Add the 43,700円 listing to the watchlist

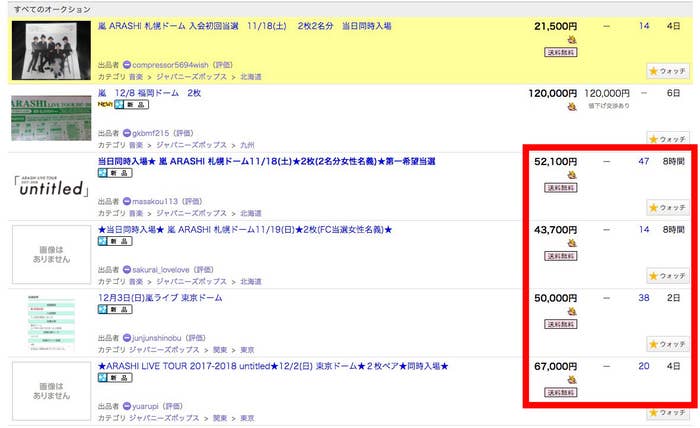[x=667, y=276]
